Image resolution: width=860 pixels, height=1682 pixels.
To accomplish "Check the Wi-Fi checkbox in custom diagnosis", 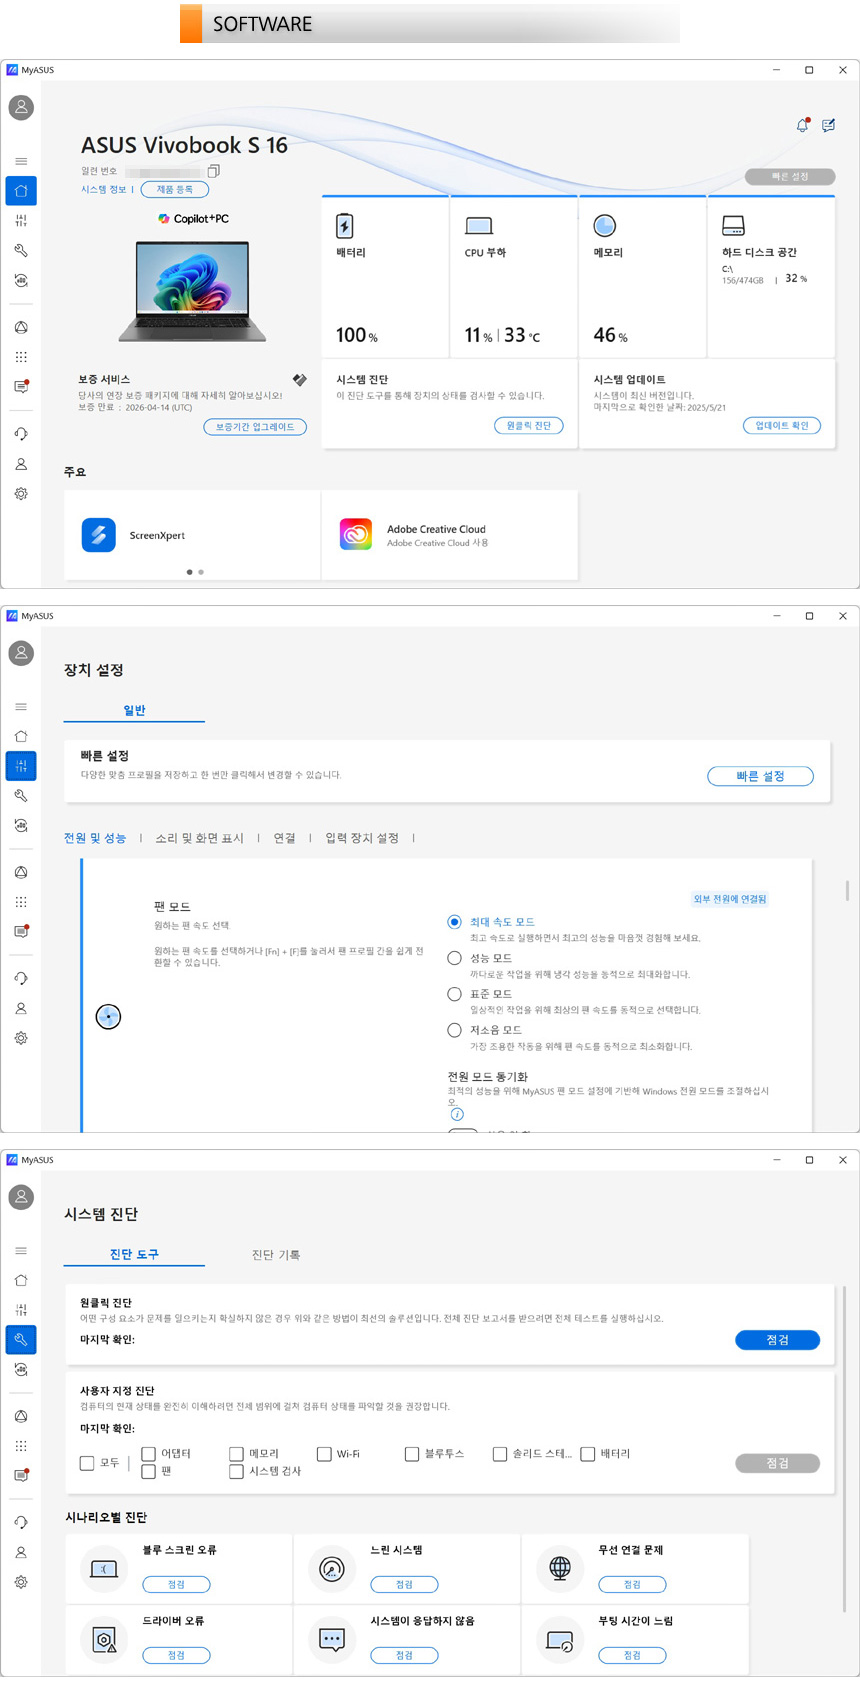I will click(324, 1454).
